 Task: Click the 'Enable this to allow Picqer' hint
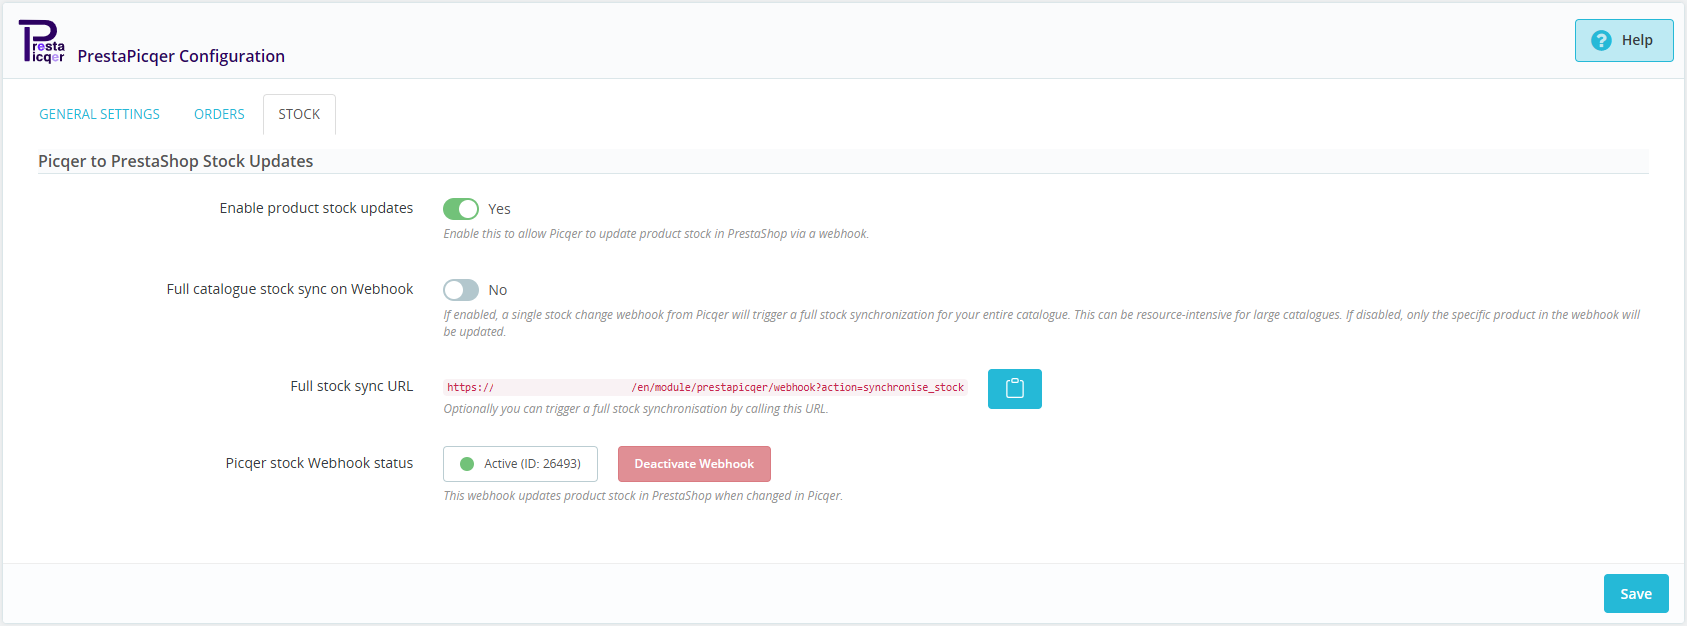656,234
